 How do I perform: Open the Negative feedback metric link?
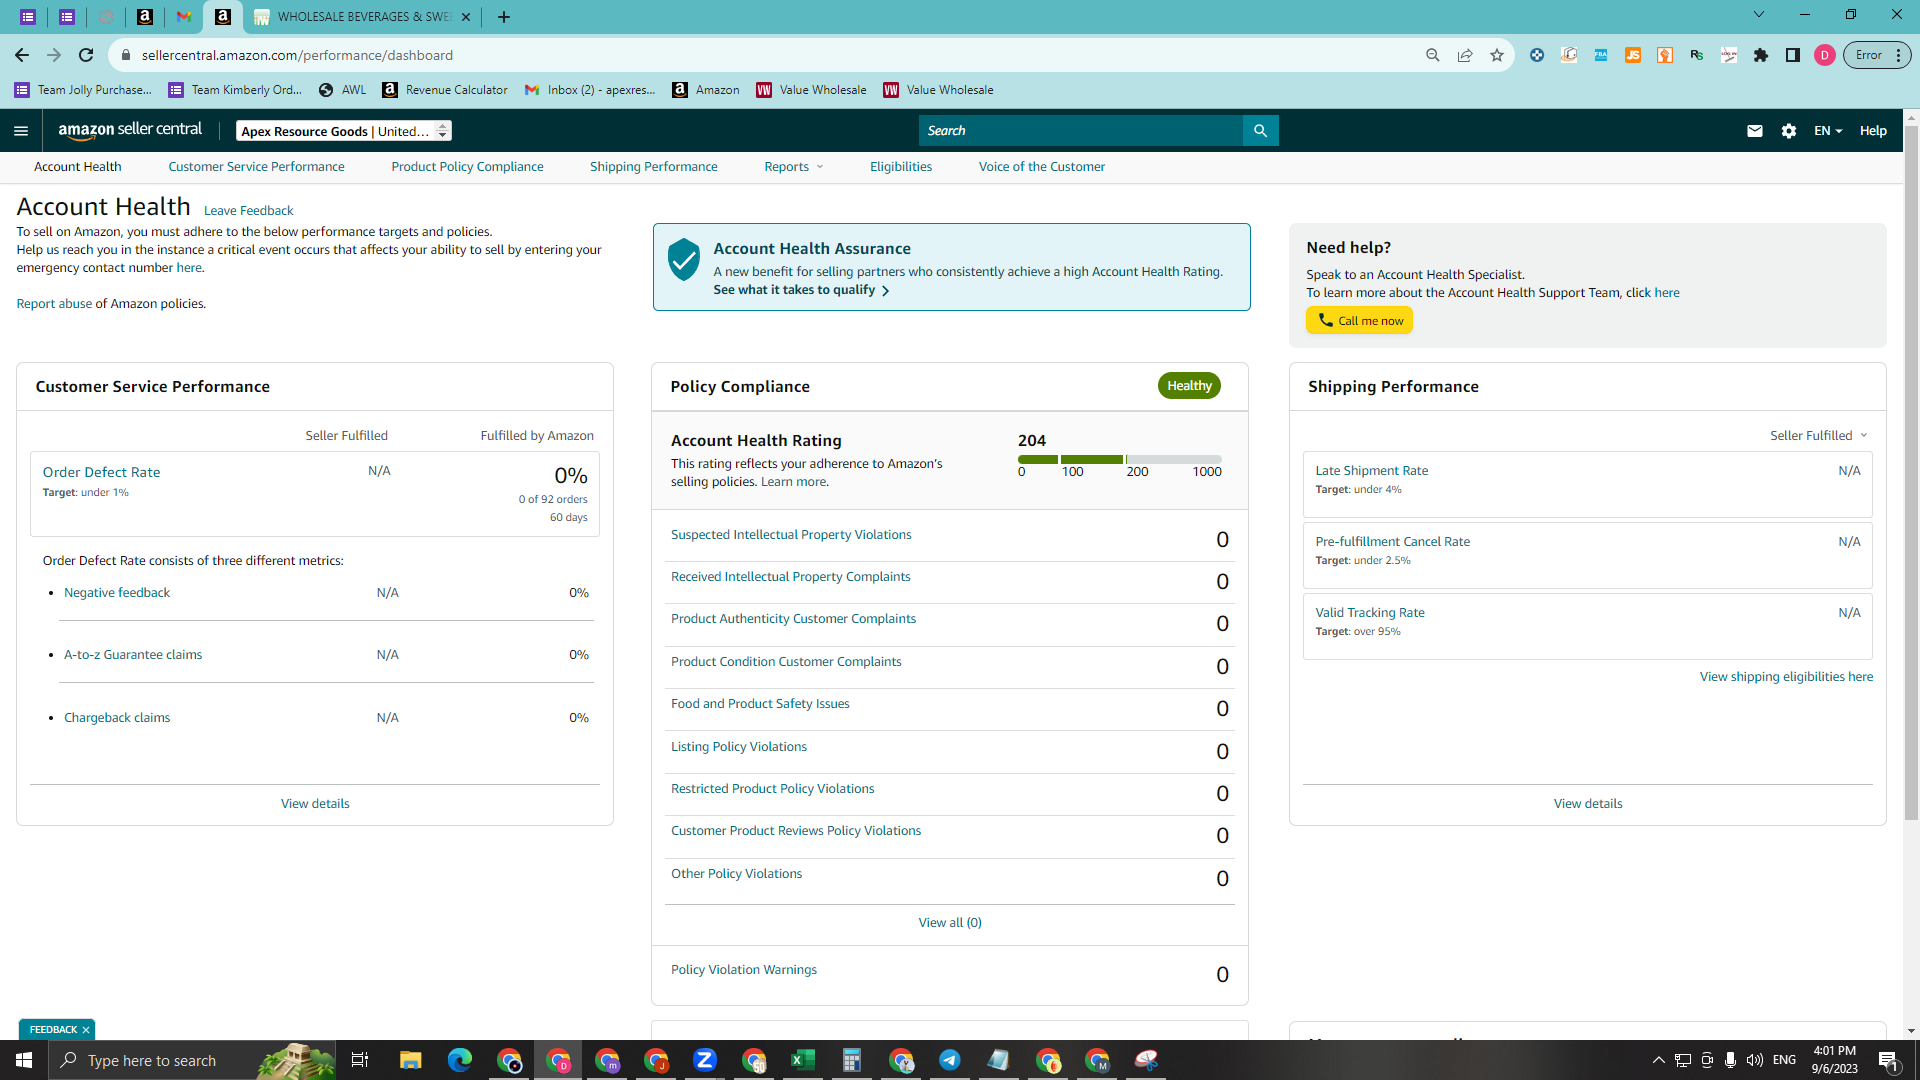[117, 593]
